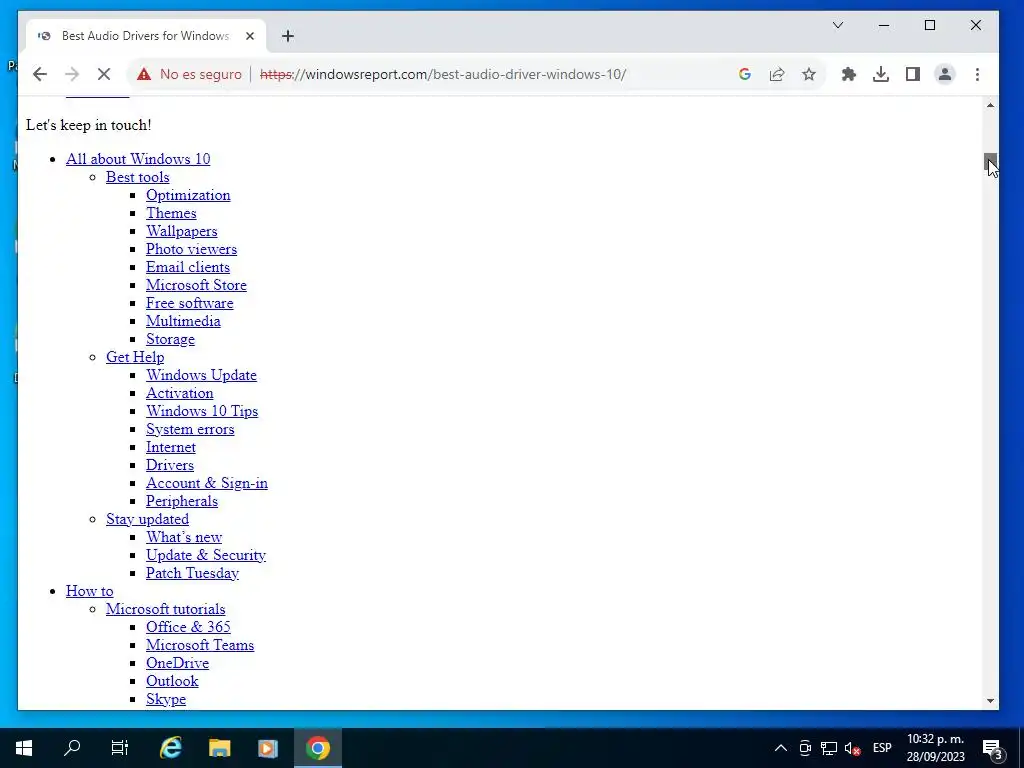Open 'All about Windows 10' link
1024x768 pixels.
[138, 159]
